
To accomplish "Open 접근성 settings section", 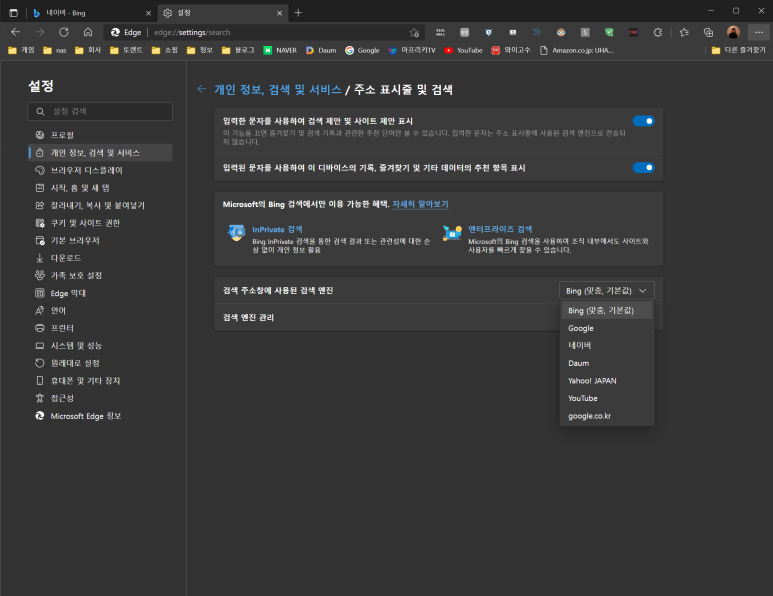I will point(100,398).
